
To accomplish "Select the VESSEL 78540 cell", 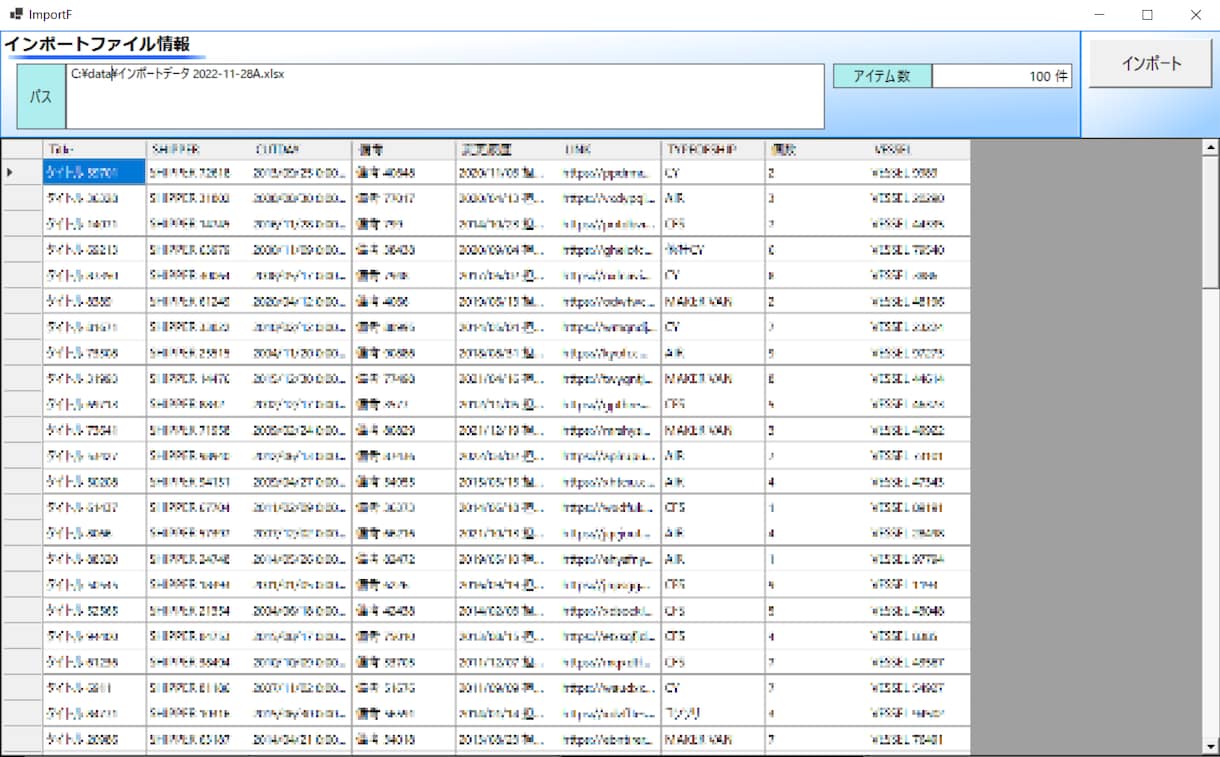I will point(918,250).
